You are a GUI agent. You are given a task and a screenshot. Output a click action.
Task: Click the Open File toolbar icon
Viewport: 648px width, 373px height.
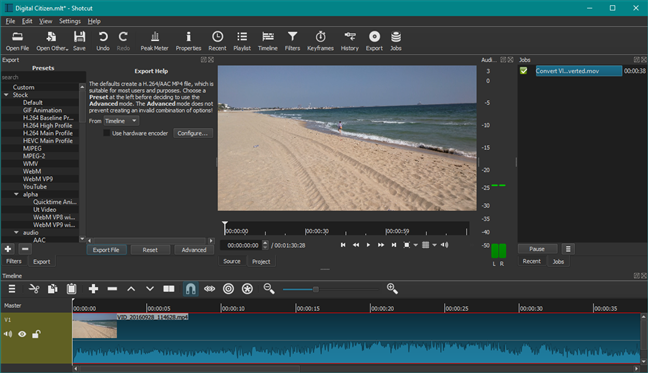click(x=17, y=41)
